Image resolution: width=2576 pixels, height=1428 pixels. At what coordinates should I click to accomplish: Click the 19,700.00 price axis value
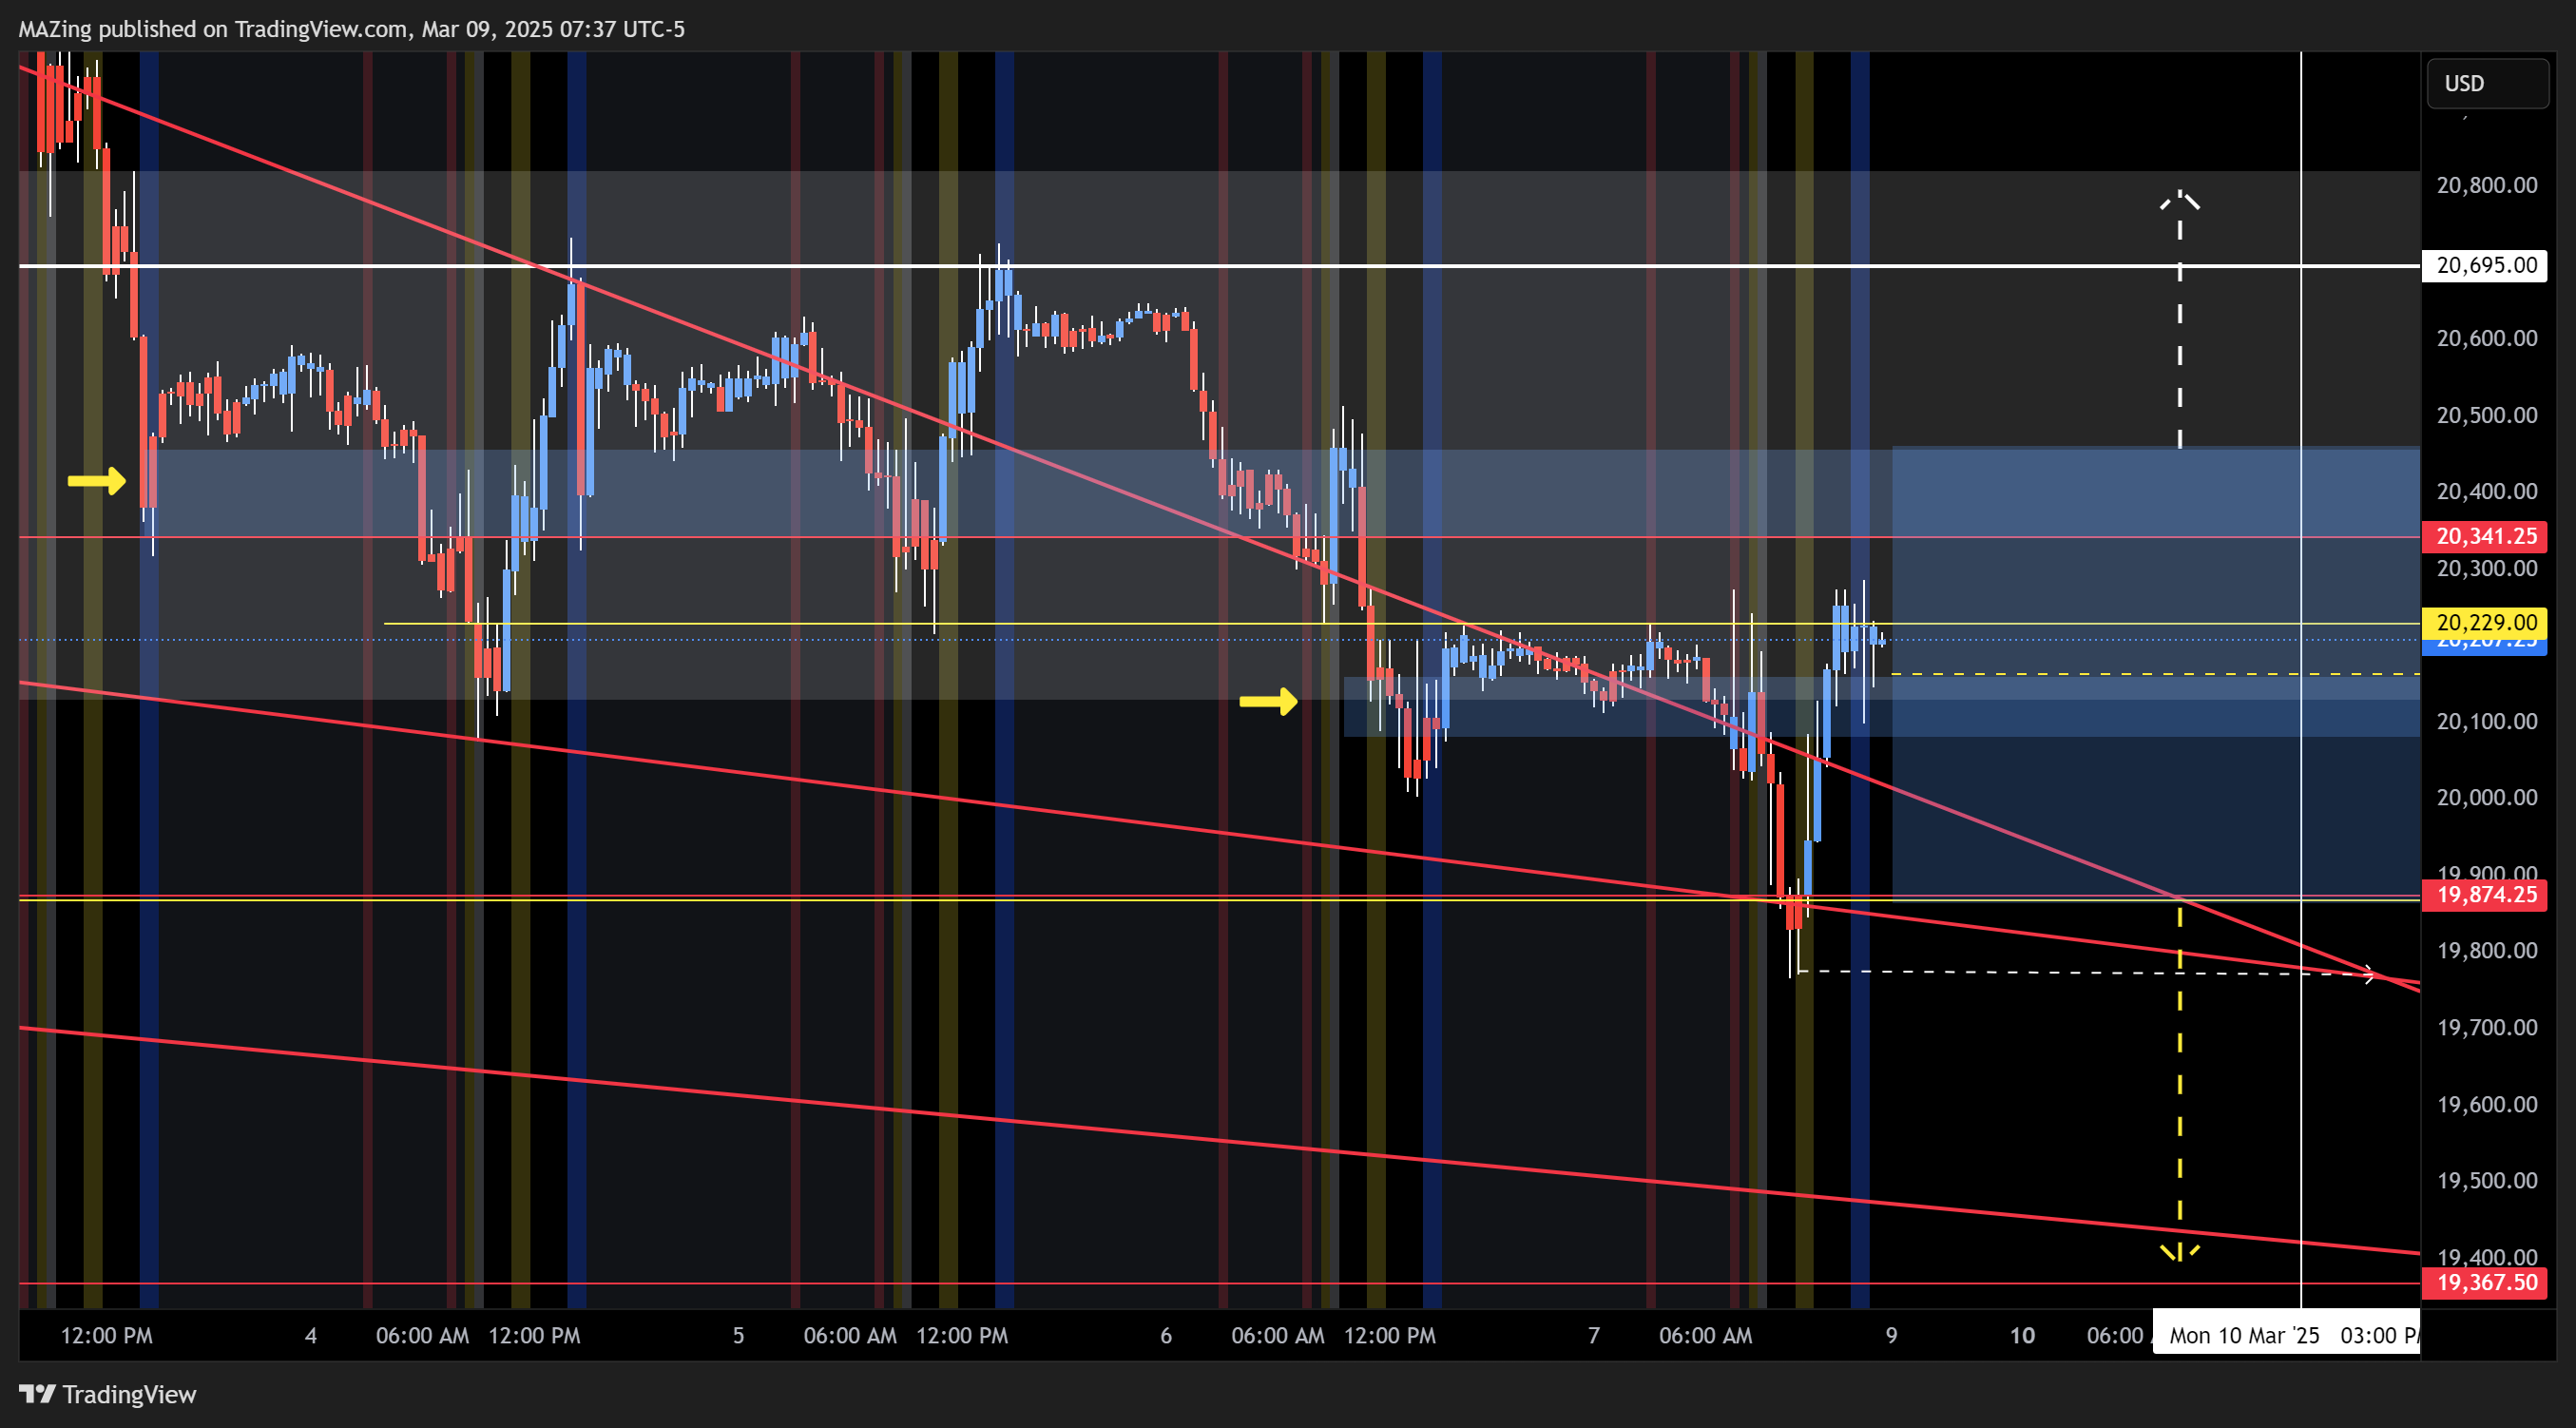(x=2486, y=1027)
